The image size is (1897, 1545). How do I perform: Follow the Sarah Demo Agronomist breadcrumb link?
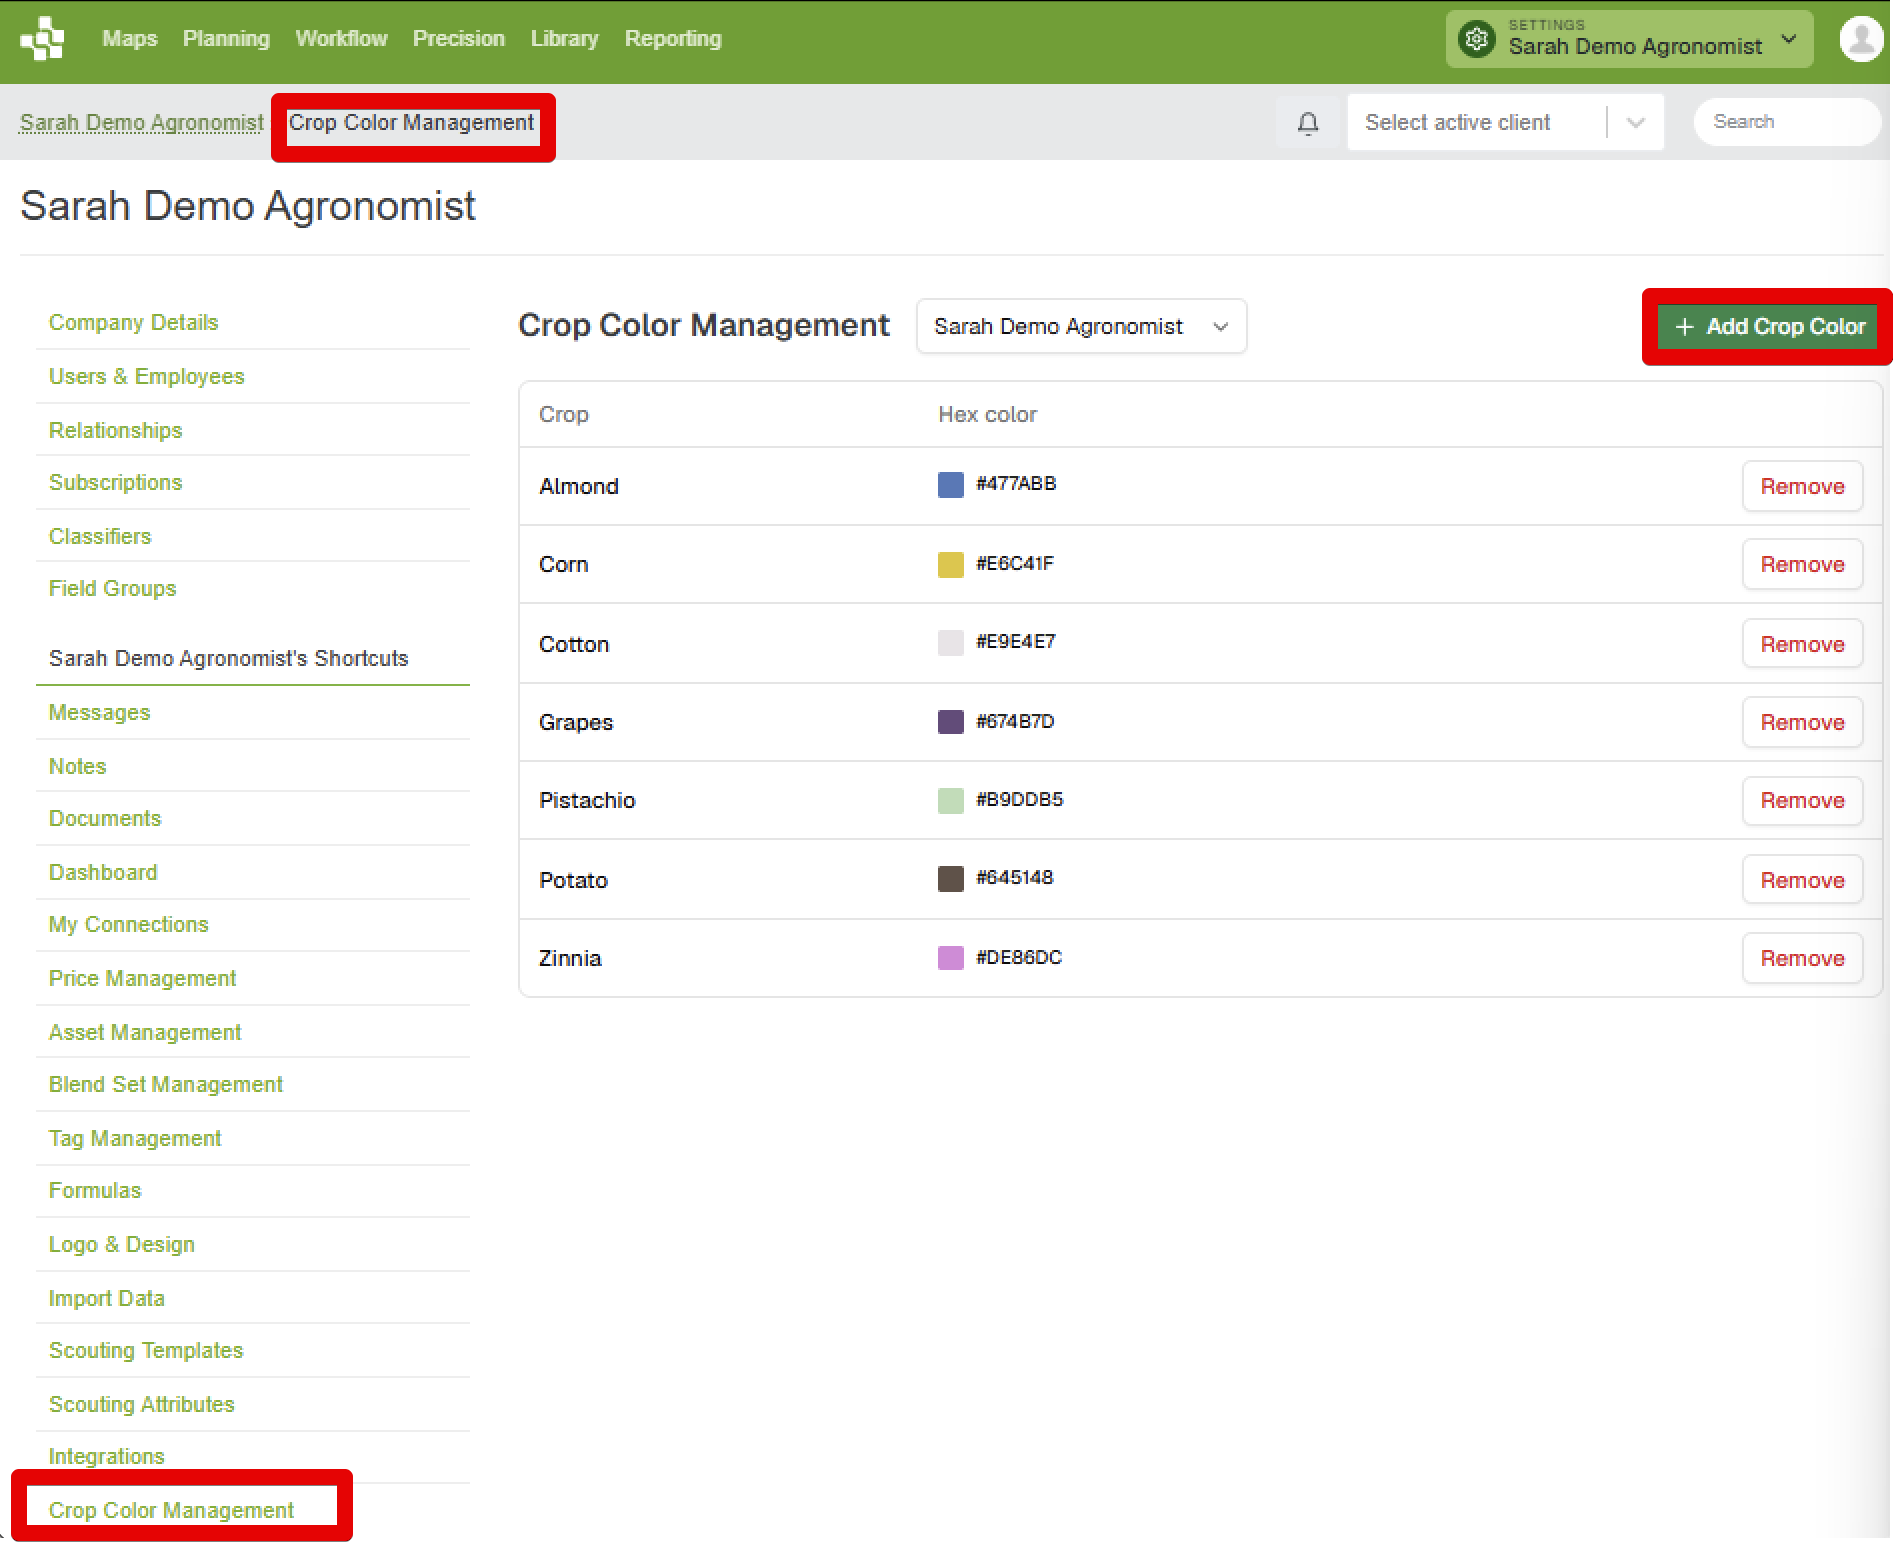142,122
